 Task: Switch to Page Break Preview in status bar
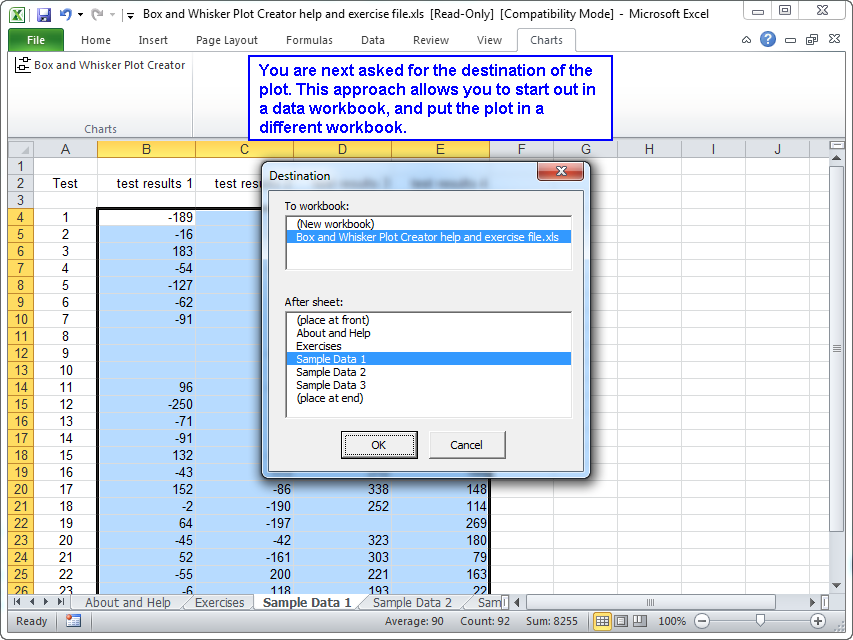pyautogui.click(x=639, y=621)
